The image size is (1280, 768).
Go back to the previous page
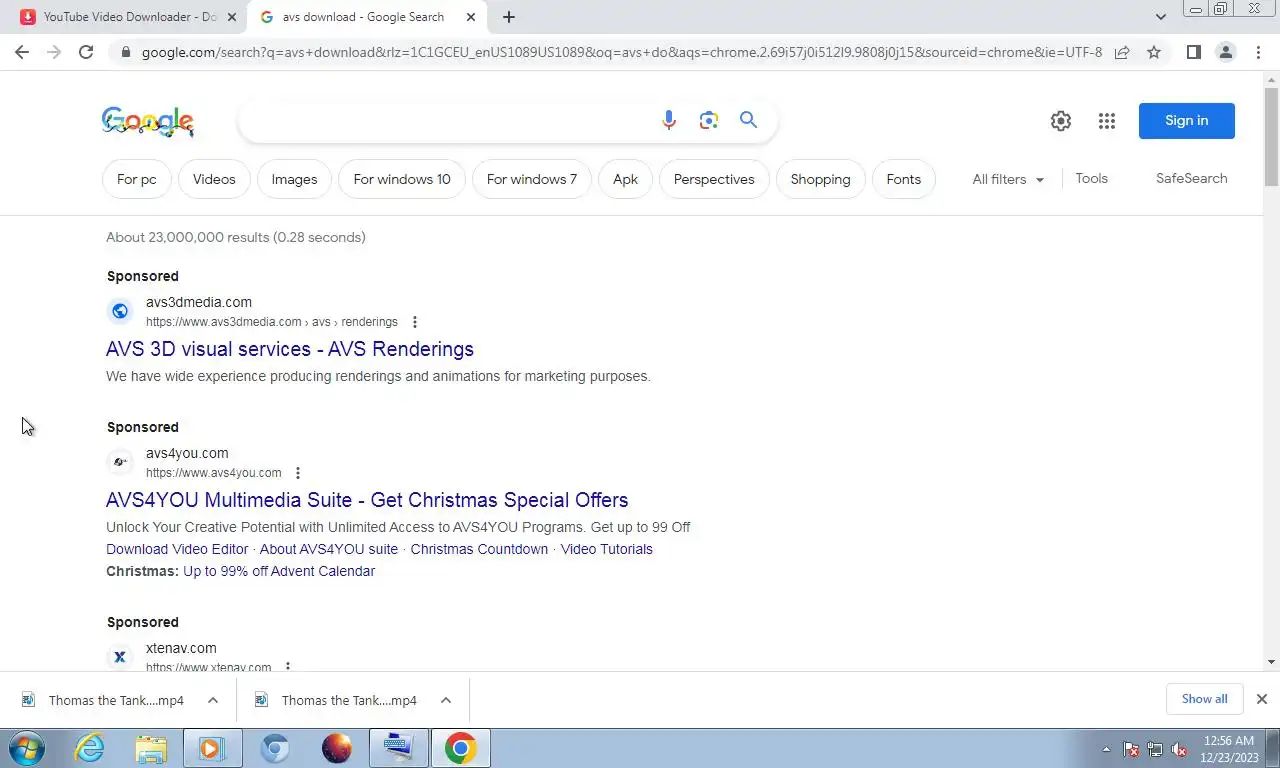(x=22, y=52)
